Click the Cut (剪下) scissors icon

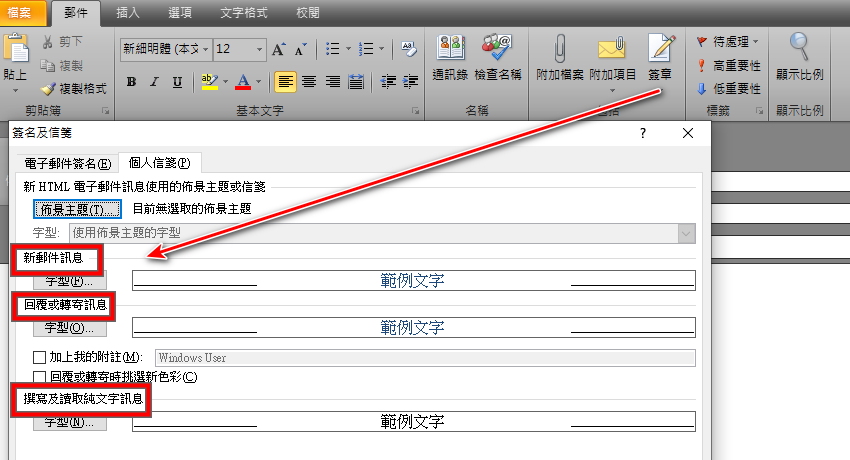[x=48, y=41]
